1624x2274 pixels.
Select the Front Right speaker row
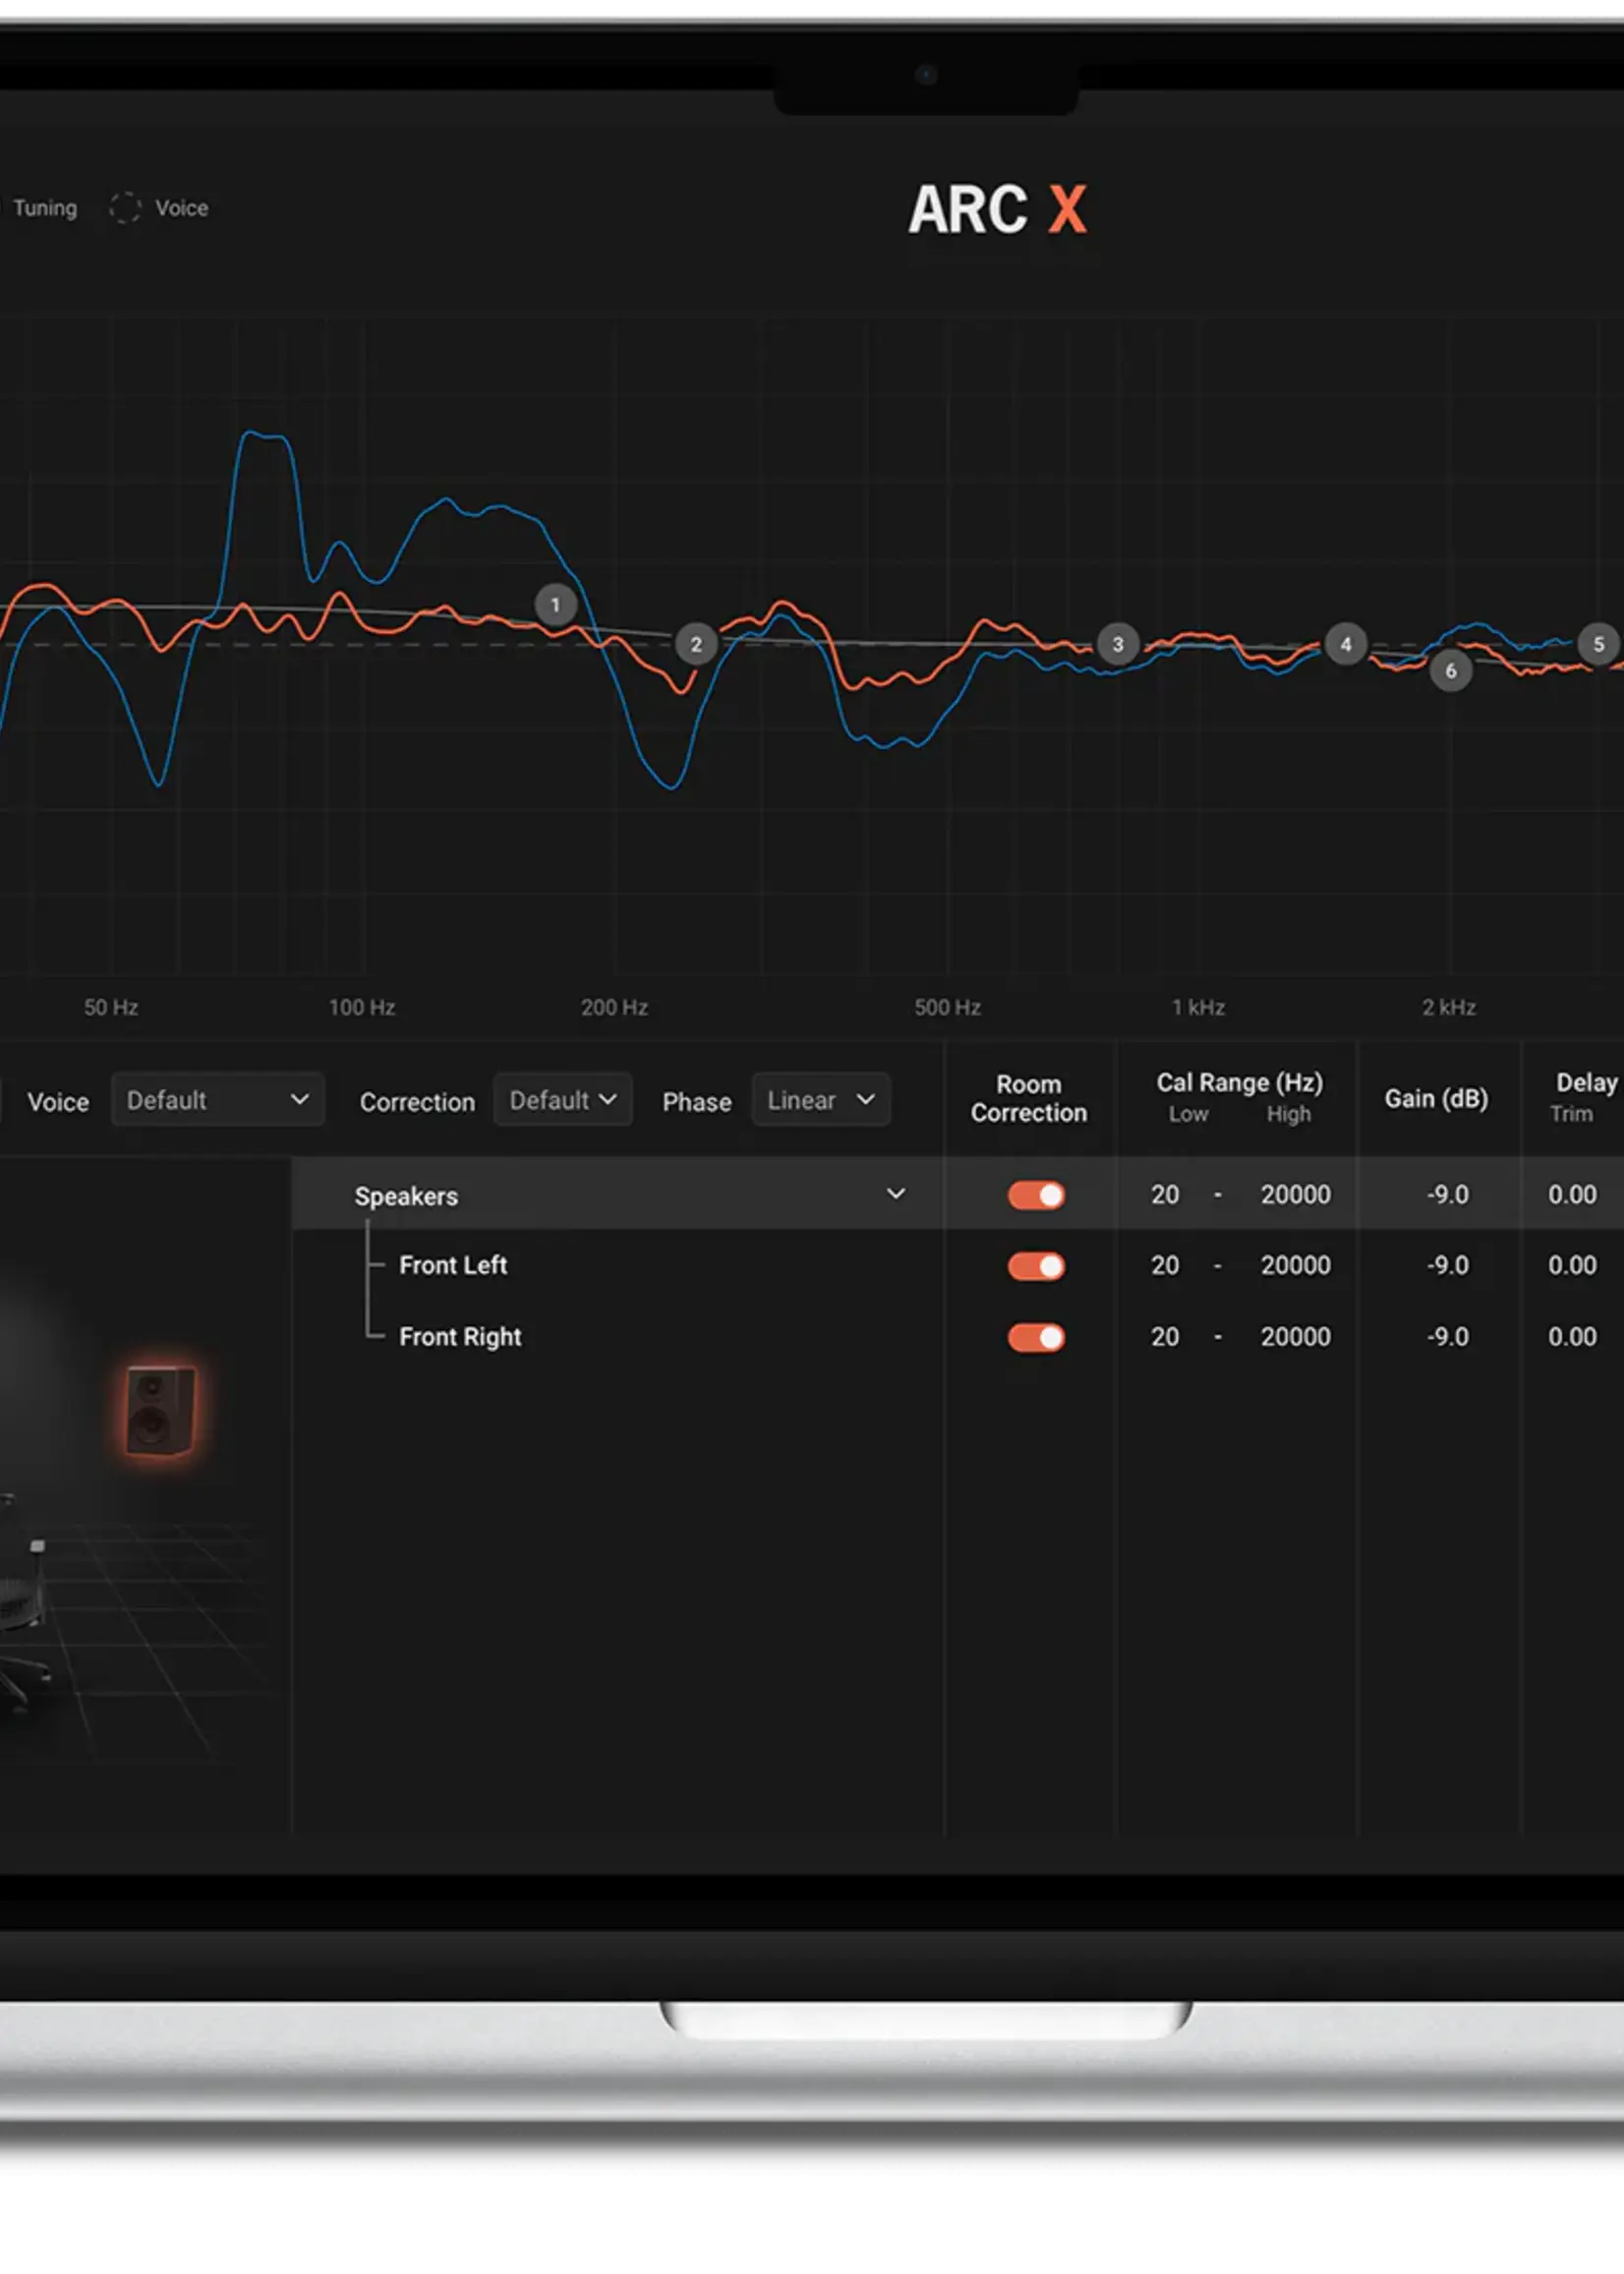pyautogui.click(x=460, y=1337)
